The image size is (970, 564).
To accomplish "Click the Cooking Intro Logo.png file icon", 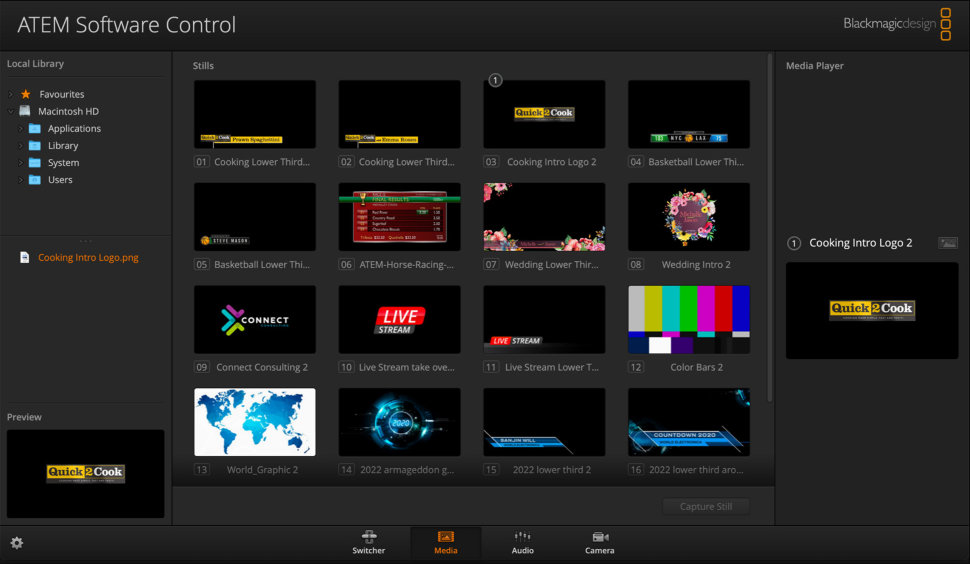I will (24, 257).
